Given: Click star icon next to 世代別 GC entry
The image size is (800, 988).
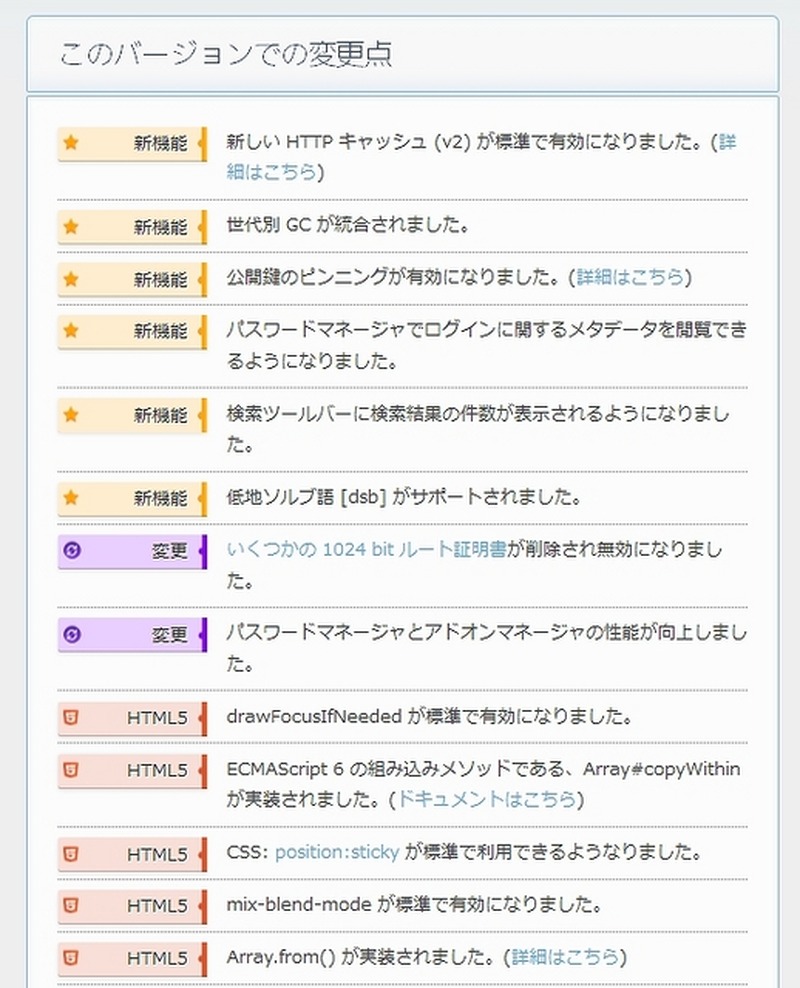Looking at the screenshot, I should [71, 226].
